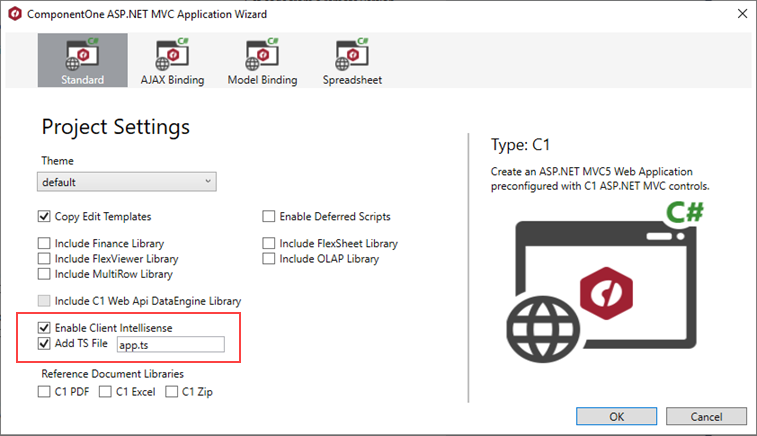The height and width of the screenshot is (436, 757).
Task: Open the Theme dropdown list
Action: pyautogui.click(x=128, y=182)
